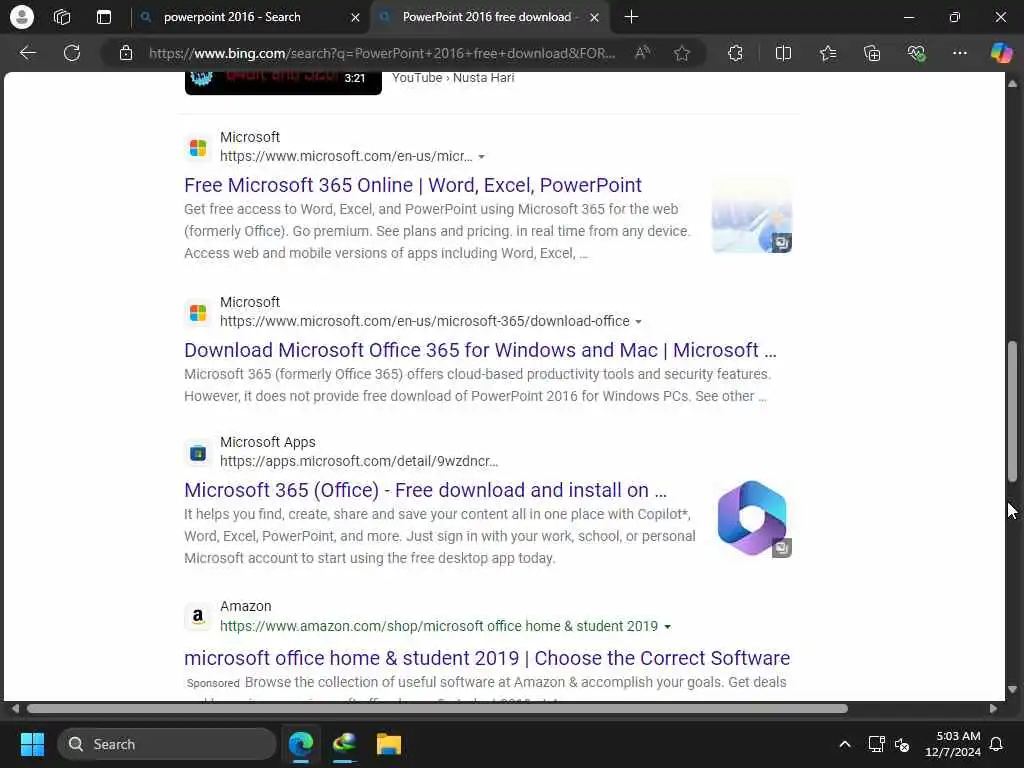Open Microsoft Edge from the taskbar
Screen dimensions: 1024x768
pos(301,744)
